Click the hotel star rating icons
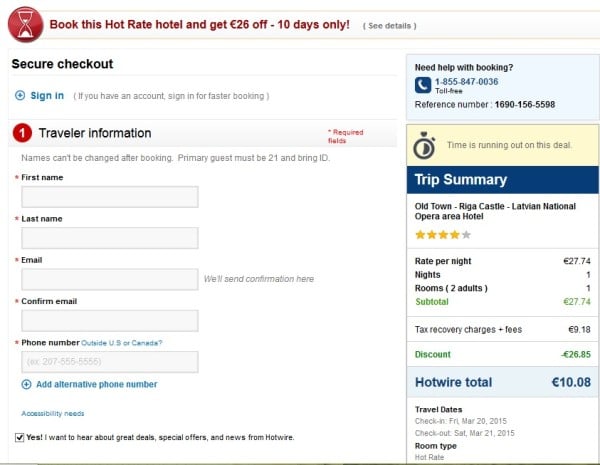The height and width of the screenshot is (465, 600). pos(443,235)
